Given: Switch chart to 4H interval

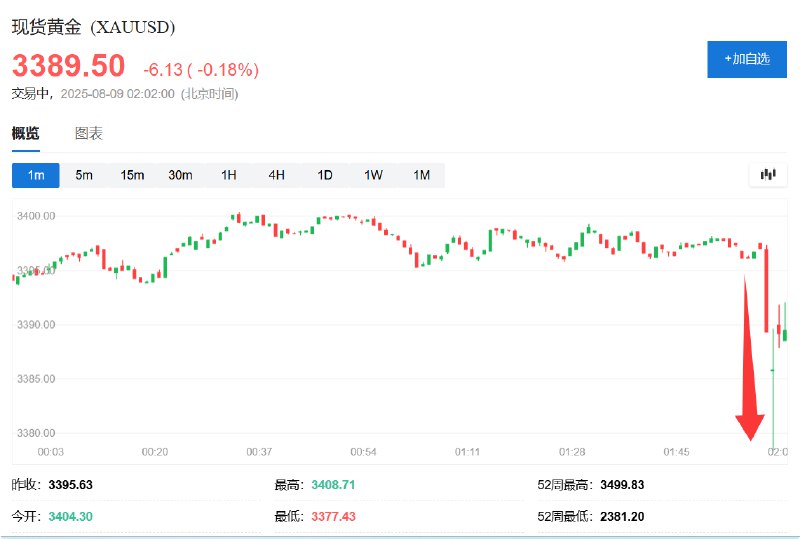Looking at the screenshot, I should pyautogui.click(x=277, y=175).
